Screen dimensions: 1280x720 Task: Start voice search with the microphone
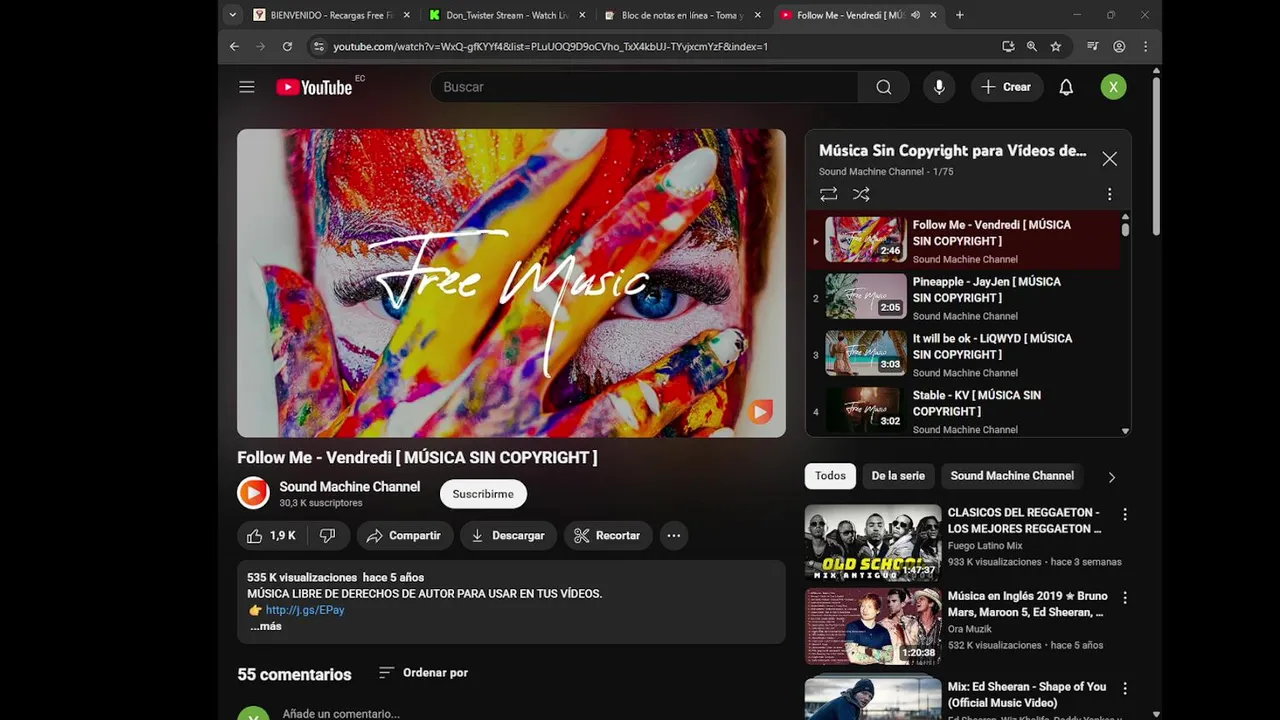tap(939, 87)
